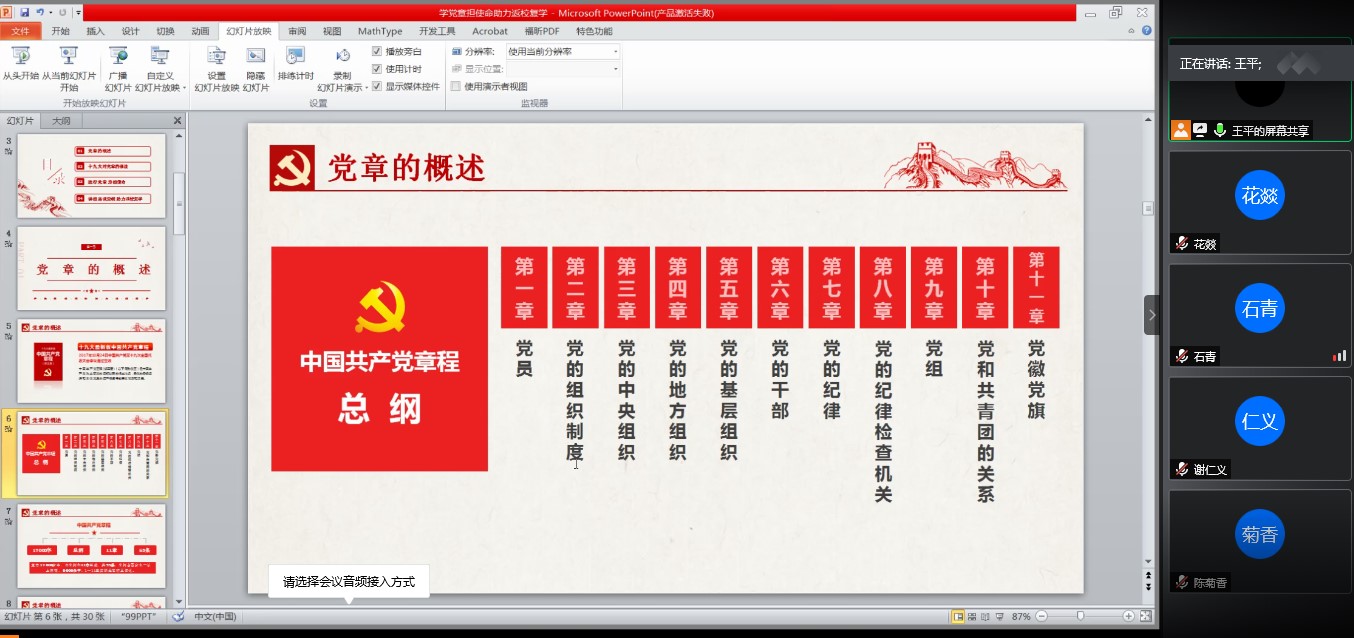This screenshot has width=1354, height=638.
Task: Uncheck the 播放旁白 checkbox
Action: (377, 51)
